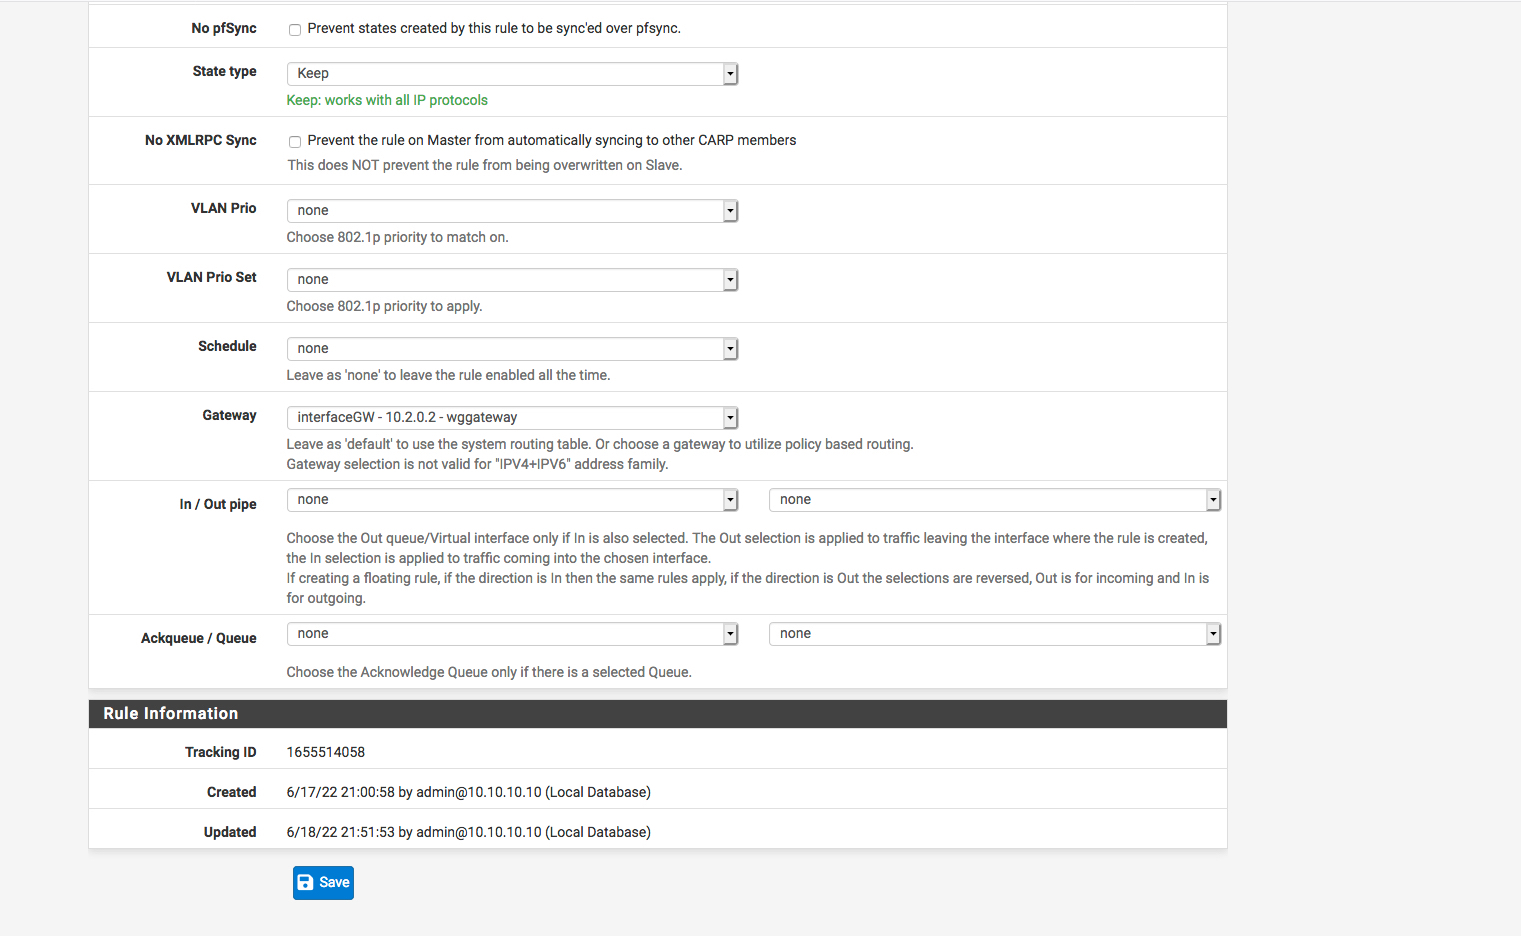Open the VLAN Prio dropdown
The image size is (1521, 936).
pyautogui.click(x=512, y=211)
